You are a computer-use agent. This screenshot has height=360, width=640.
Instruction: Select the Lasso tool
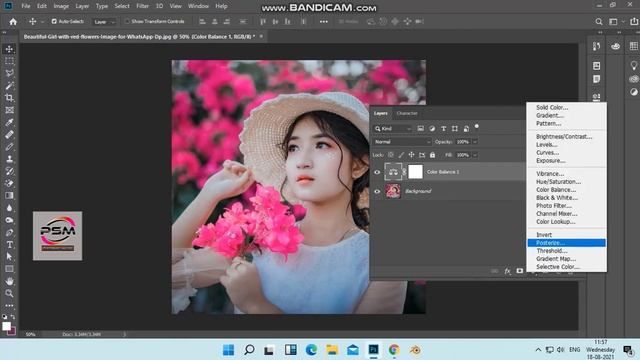coord(9,73)
